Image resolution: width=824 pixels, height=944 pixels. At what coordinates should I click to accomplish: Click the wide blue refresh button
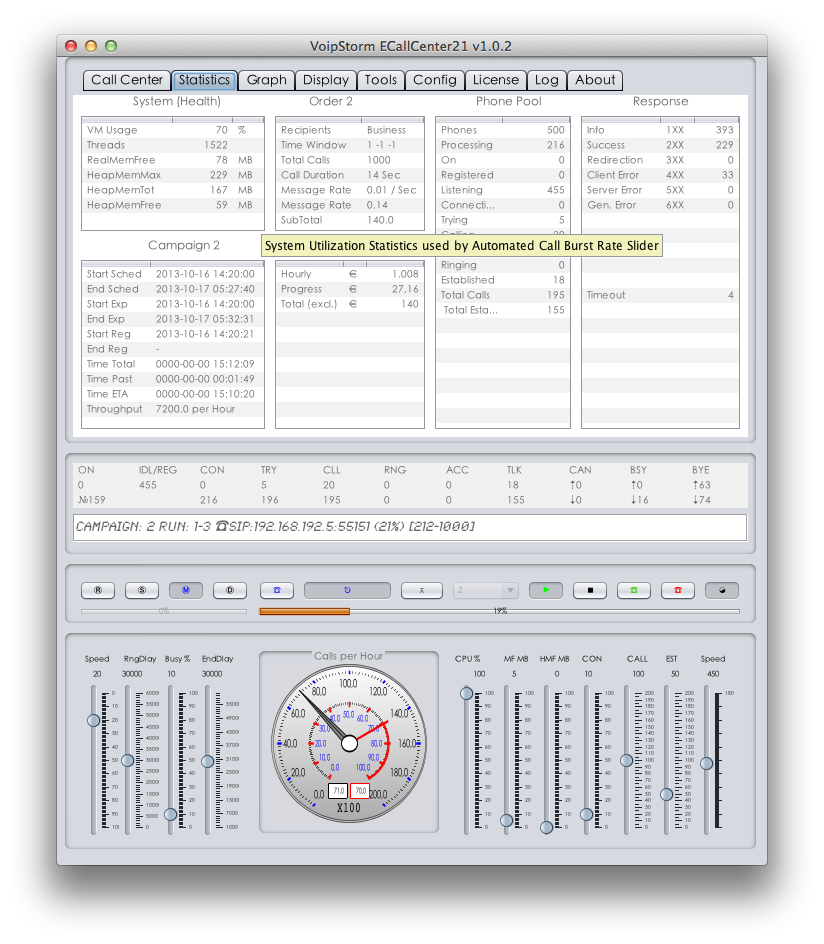point(347,591)
